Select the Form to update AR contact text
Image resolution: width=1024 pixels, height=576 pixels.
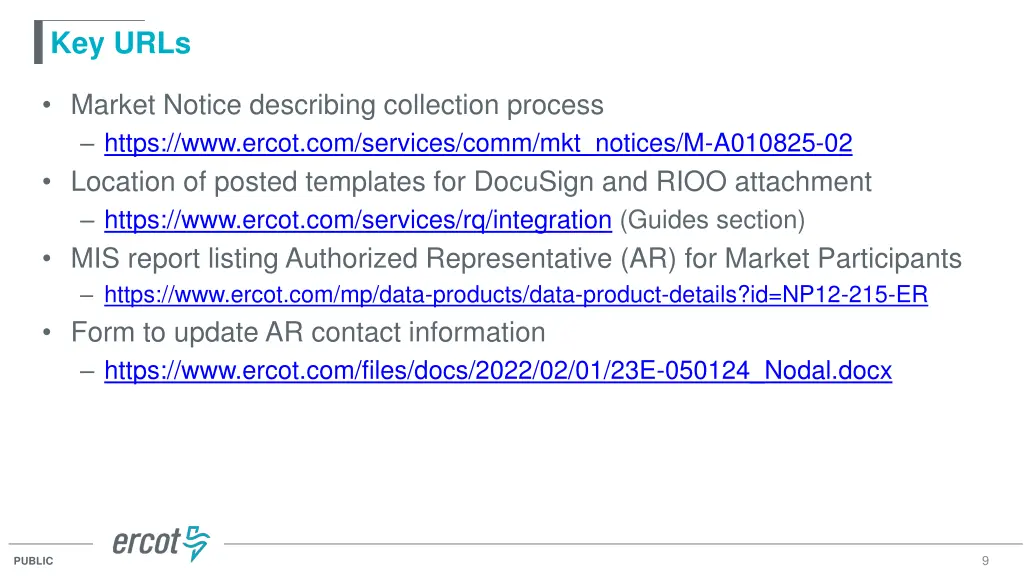tap(308, 332)
